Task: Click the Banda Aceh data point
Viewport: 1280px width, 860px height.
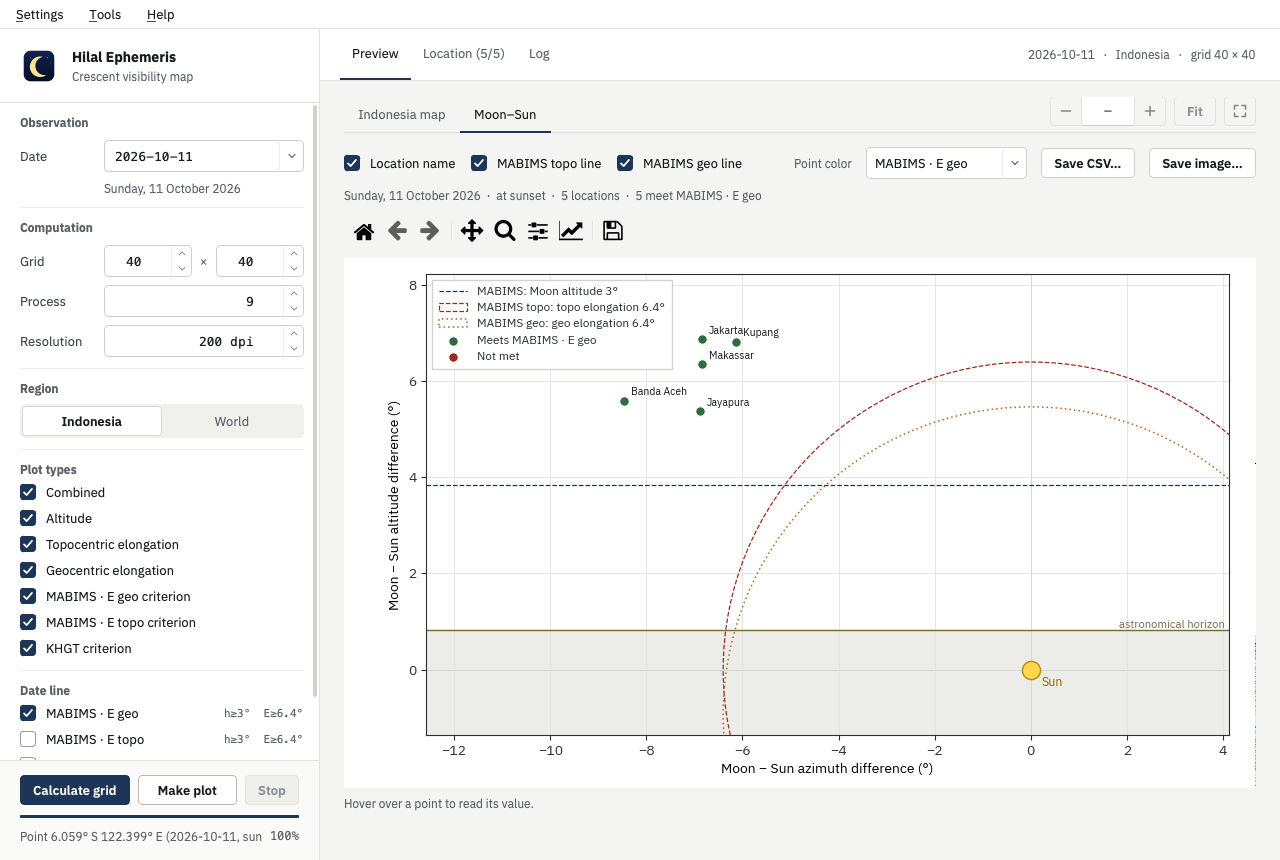Action: pos(624,401)
